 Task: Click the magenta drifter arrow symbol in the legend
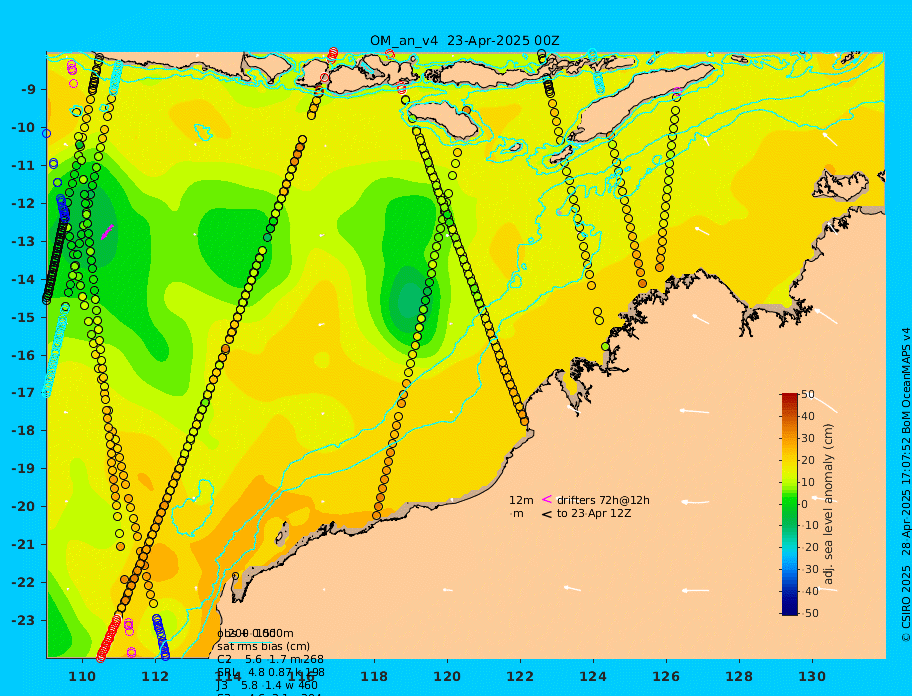546,499
